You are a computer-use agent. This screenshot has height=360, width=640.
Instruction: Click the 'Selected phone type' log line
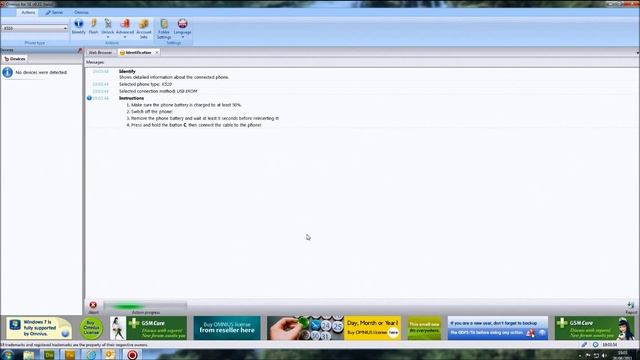tap(145, 84)
